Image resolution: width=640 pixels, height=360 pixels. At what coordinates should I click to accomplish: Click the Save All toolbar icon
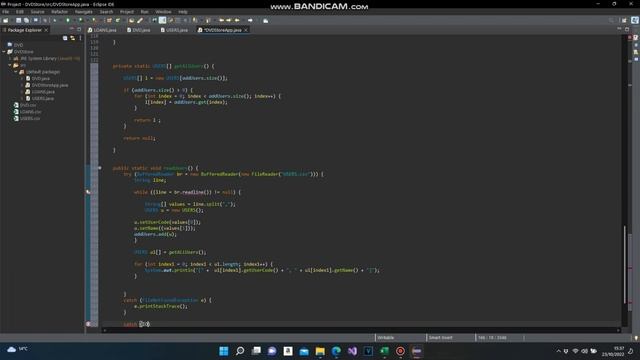[27, 20]
